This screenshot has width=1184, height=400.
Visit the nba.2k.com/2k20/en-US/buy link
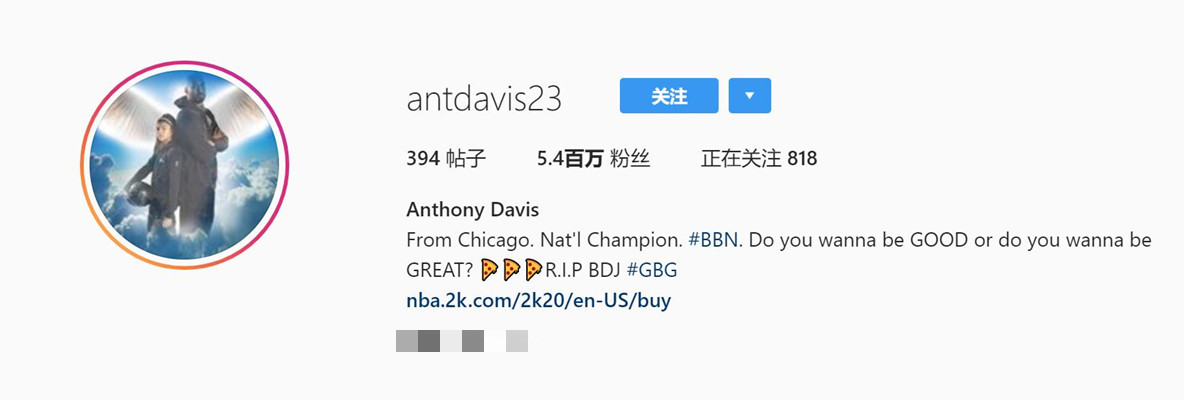[x=538, y=300]
